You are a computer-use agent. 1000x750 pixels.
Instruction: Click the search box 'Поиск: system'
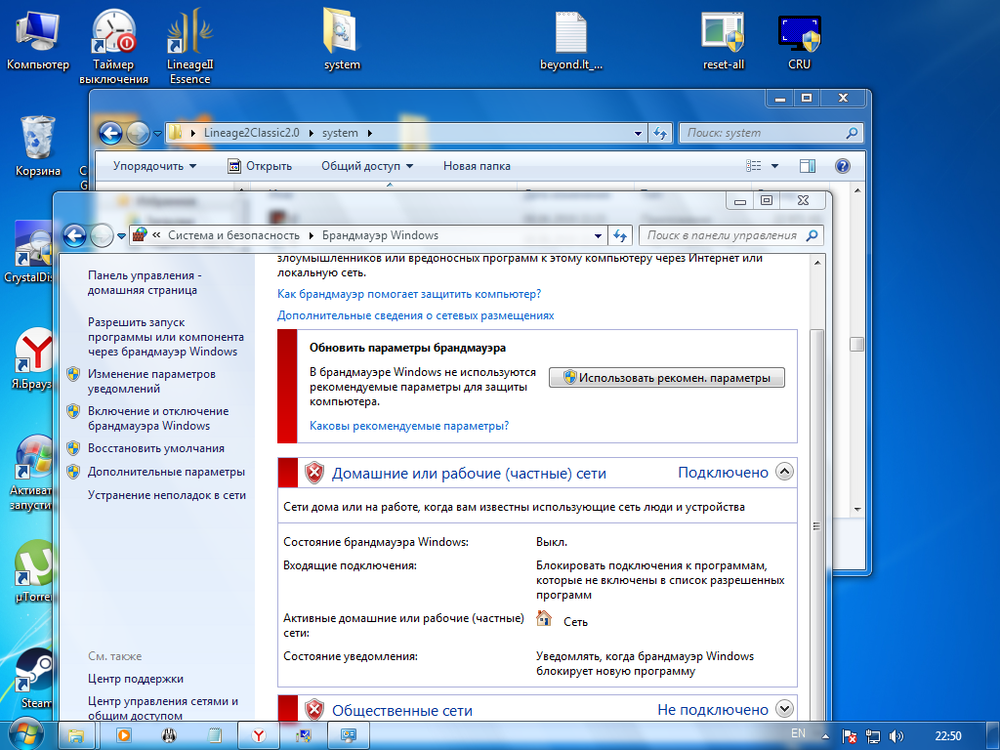pos(770,132)
